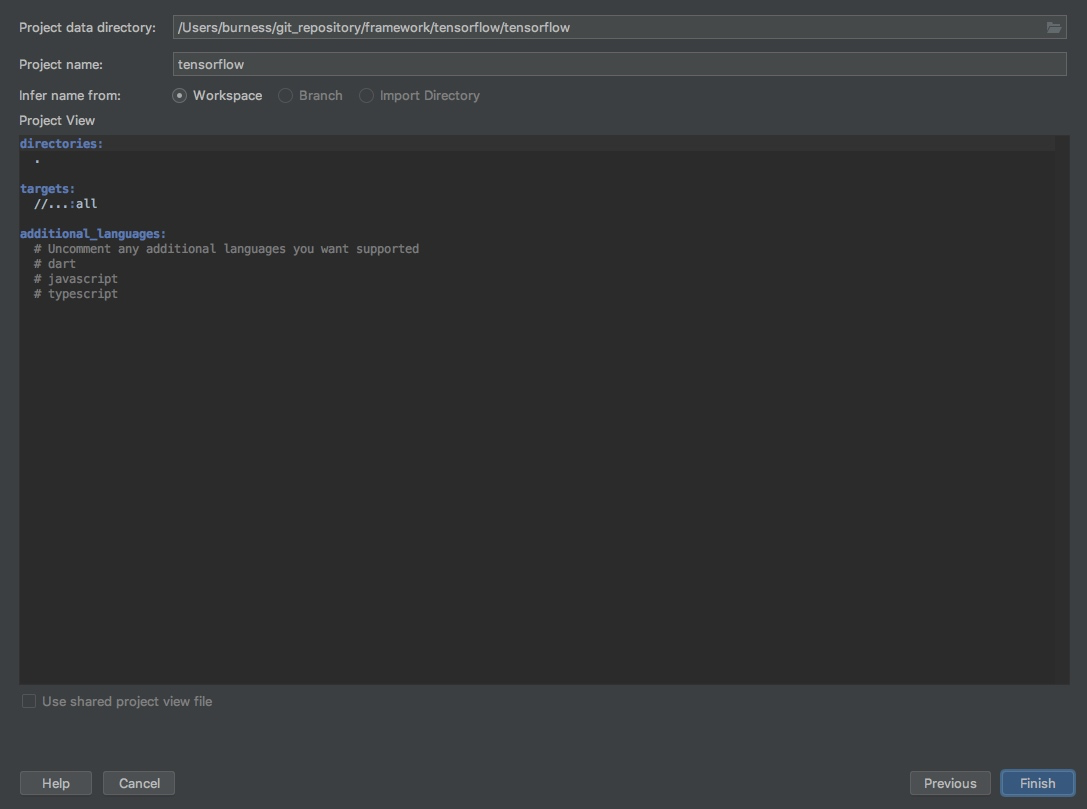The width and height of the screenshot is (1087, 809).
Task: Enable Use shared project view file
Action: point(29,702)
